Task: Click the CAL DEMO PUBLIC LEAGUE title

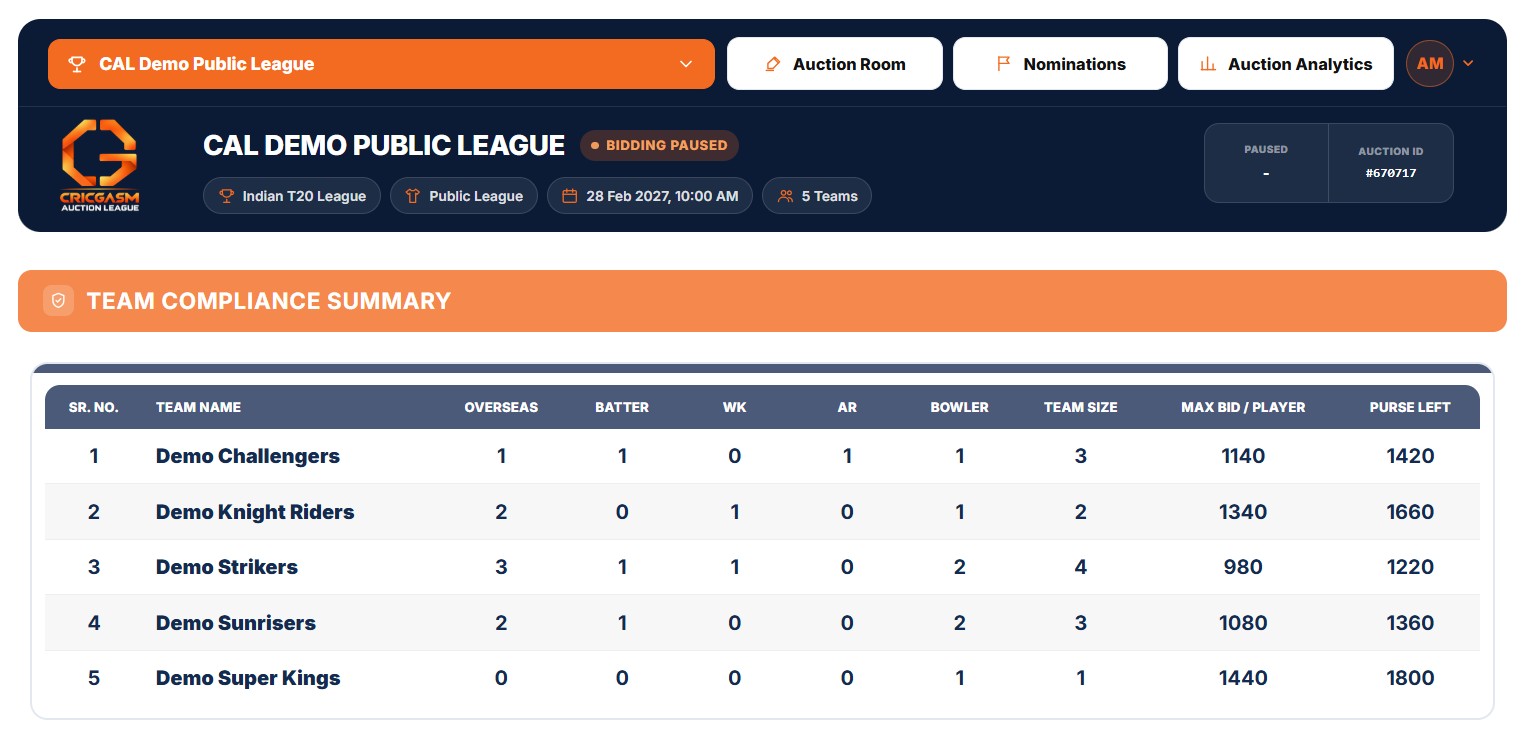Action: click(384, 145)
